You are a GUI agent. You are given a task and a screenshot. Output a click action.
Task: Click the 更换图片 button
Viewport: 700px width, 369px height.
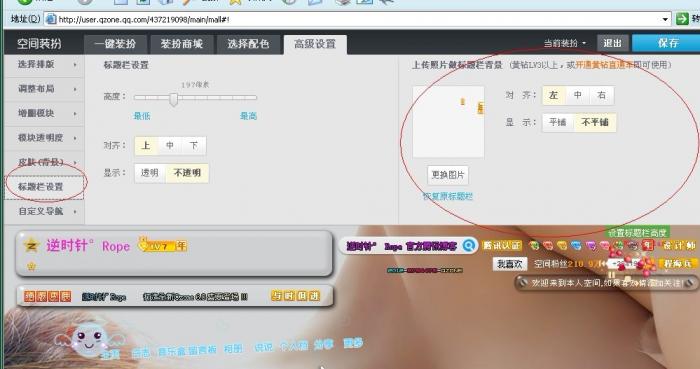tap(448, 175)
